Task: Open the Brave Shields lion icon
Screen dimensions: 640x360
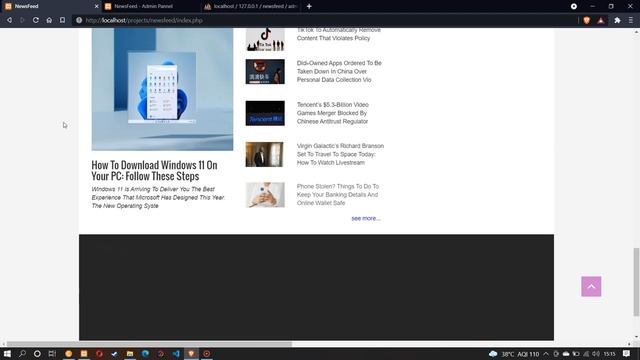Action: tap(587, 20)
